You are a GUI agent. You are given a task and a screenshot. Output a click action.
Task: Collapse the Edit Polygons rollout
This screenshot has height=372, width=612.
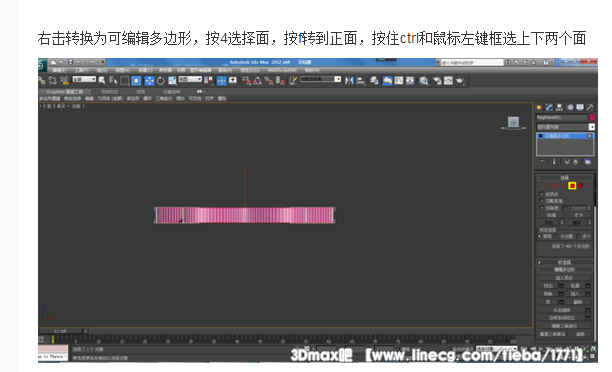pyautogui.click(x=564, y=269)
